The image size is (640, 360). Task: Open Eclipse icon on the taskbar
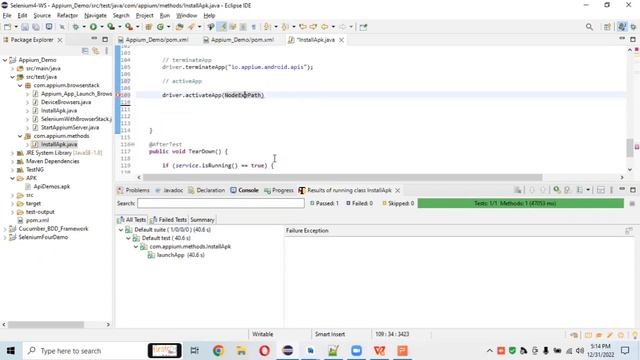tap(288, 351)
